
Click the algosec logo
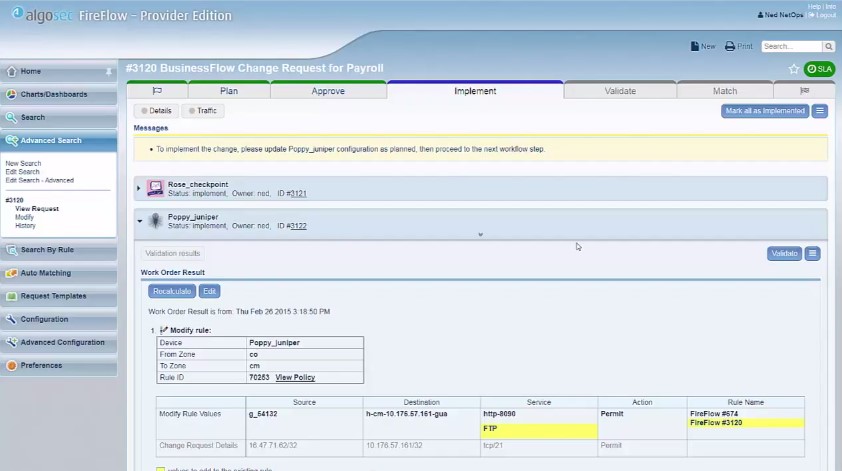42,15
